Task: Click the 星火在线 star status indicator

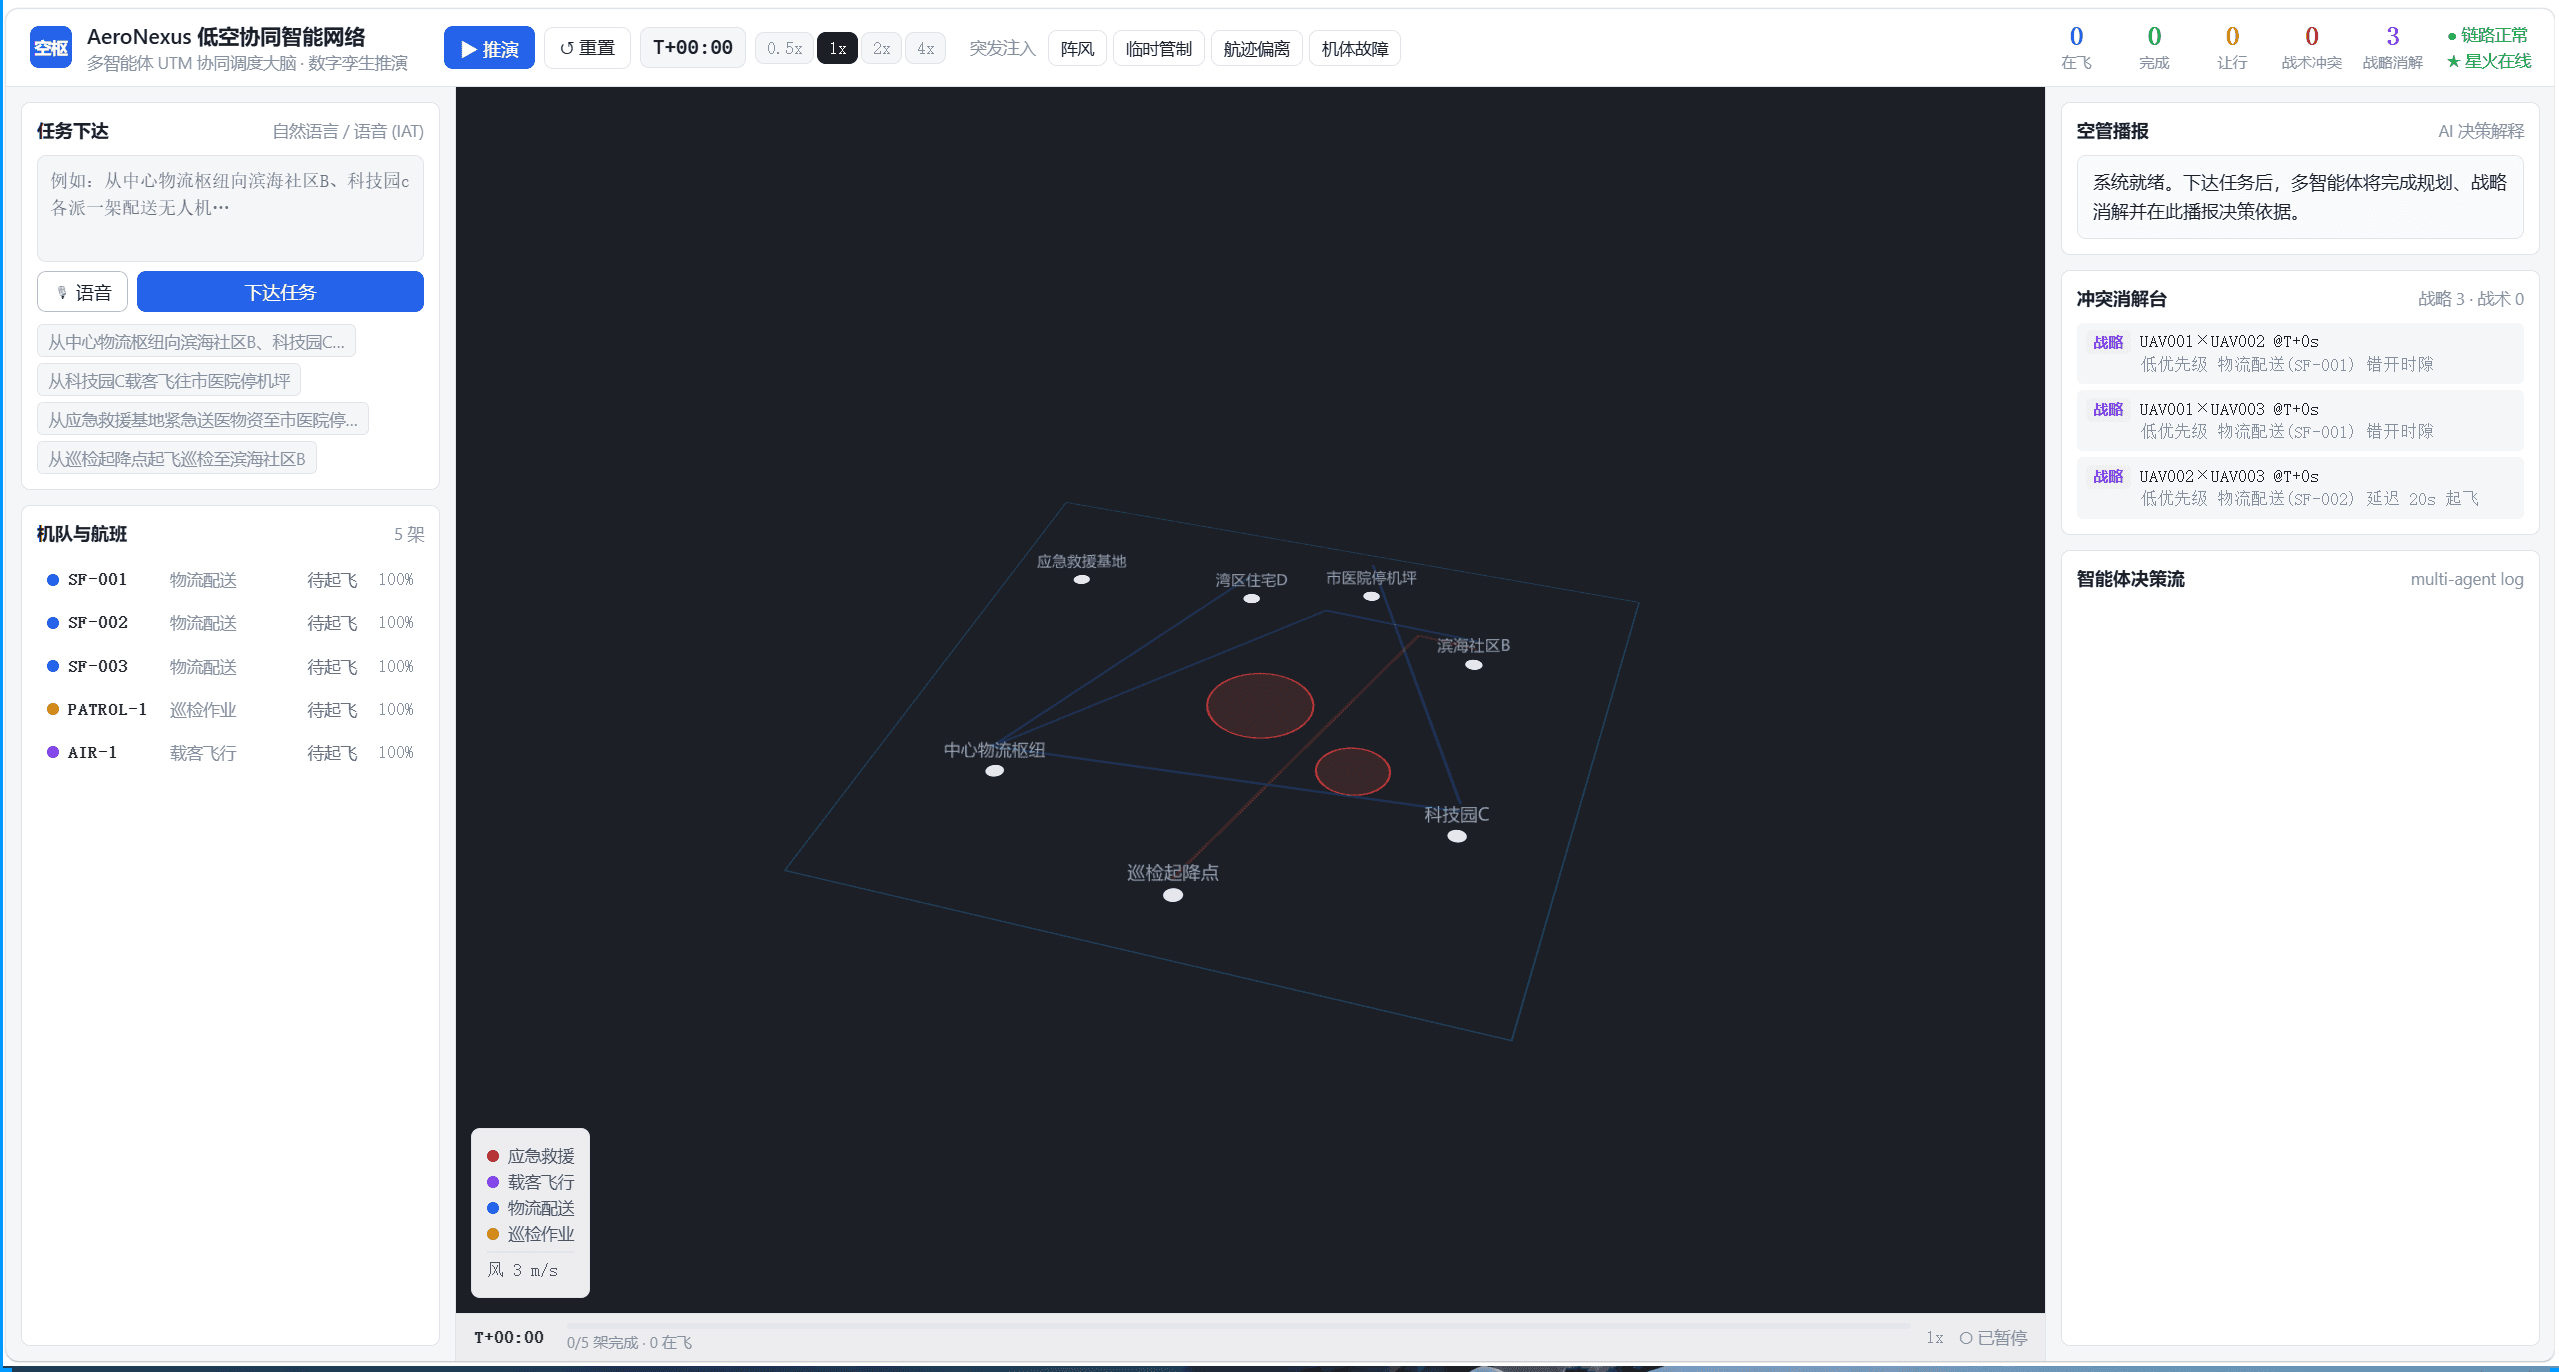Action: (2489, 61)
